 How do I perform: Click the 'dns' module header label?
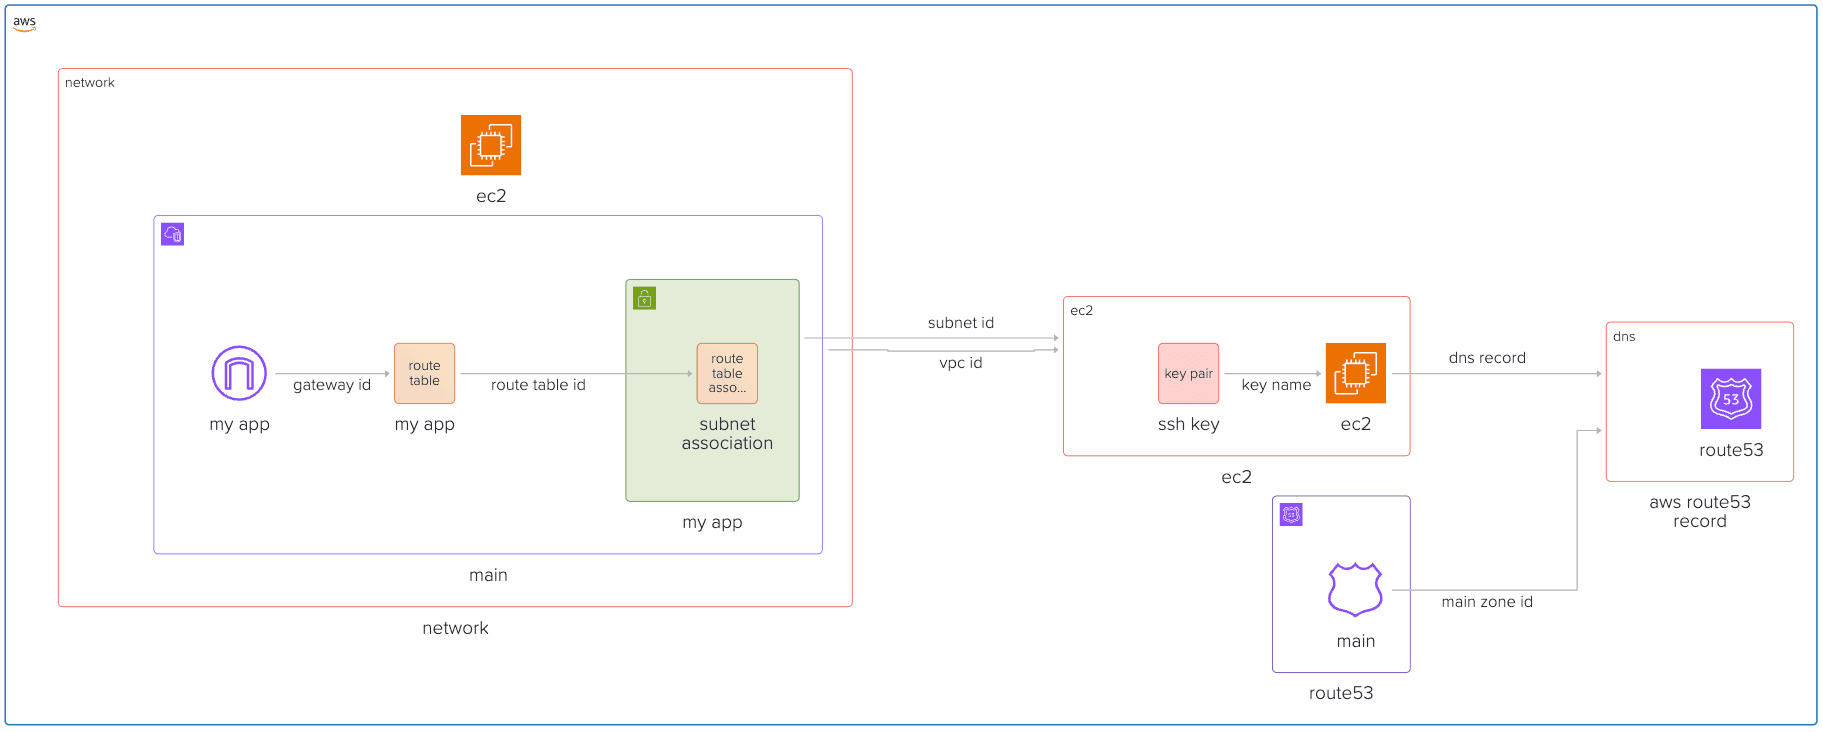[1624, 337]
